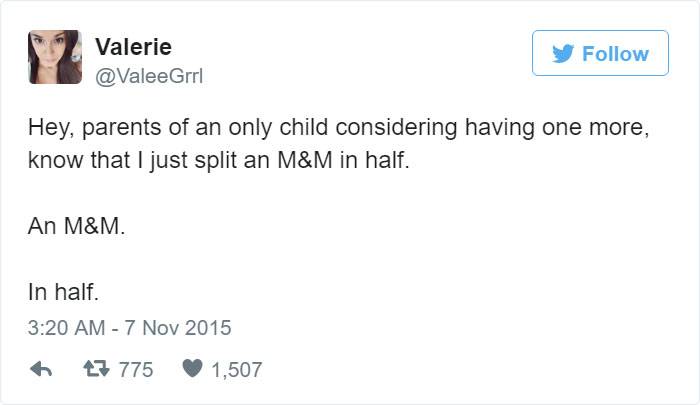Open the @ValeeGrrl handle link

click(149, 76)
